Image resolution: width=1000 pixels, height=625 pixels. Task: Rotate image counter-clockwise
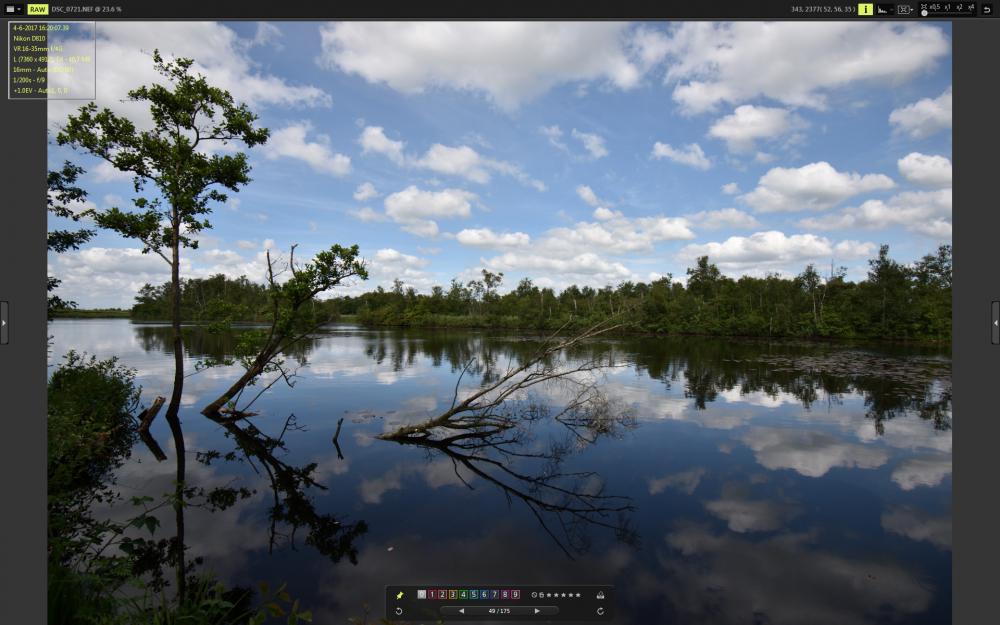click(399, 611)
